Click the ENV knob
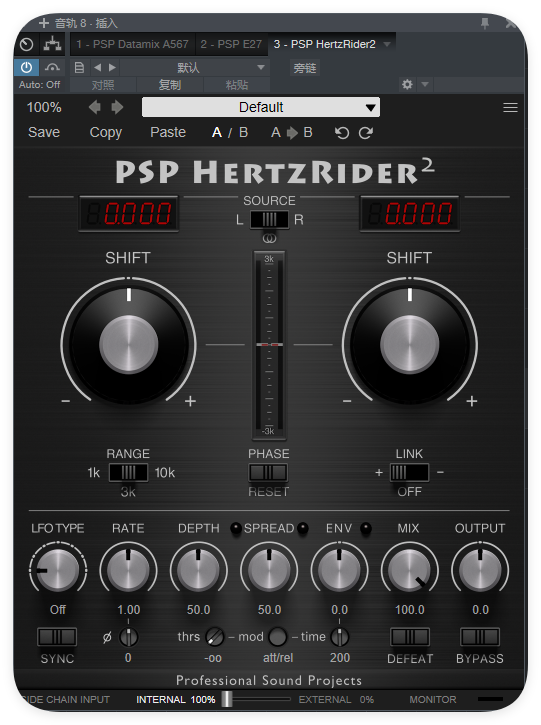Image resolution: width=541 pixels, height=725 pixels. click(x=339, y=570)
